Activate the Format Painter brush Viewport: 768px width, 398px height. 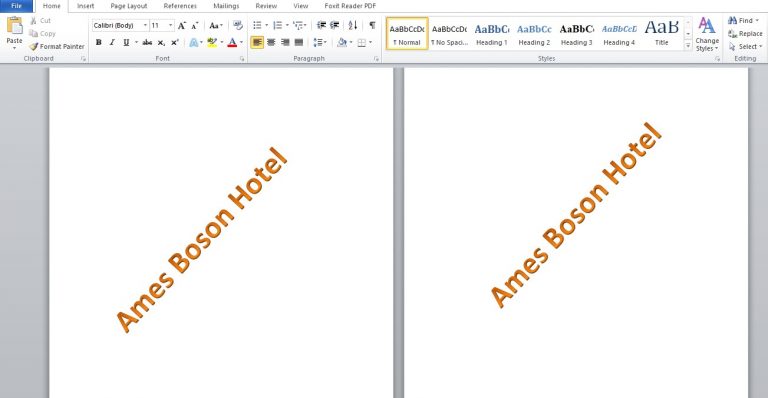tap(33, 47)
